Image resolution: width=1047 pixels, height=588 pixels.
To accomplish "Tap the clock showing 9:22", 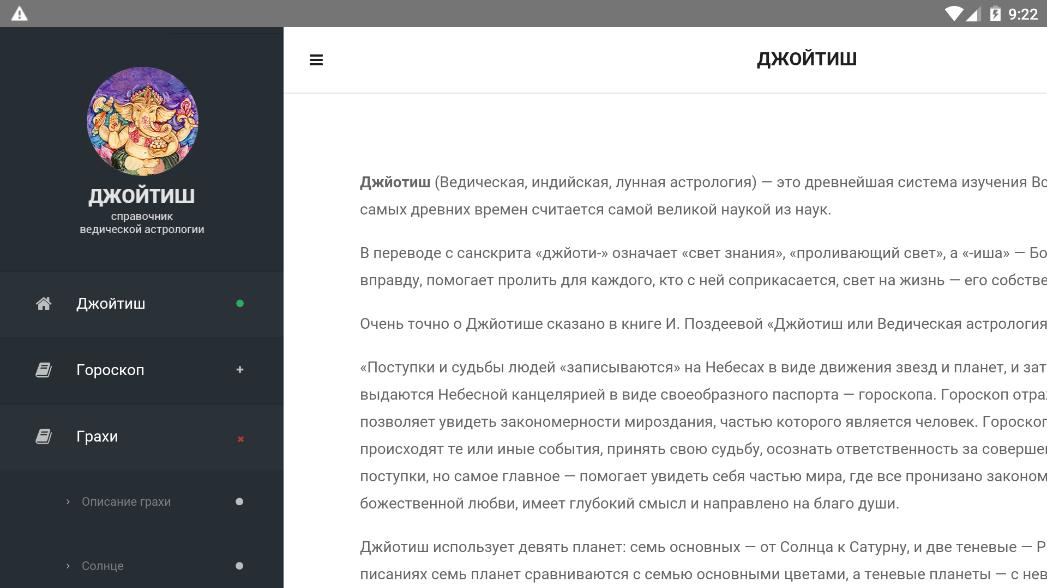I will [x=1022, y=14].
